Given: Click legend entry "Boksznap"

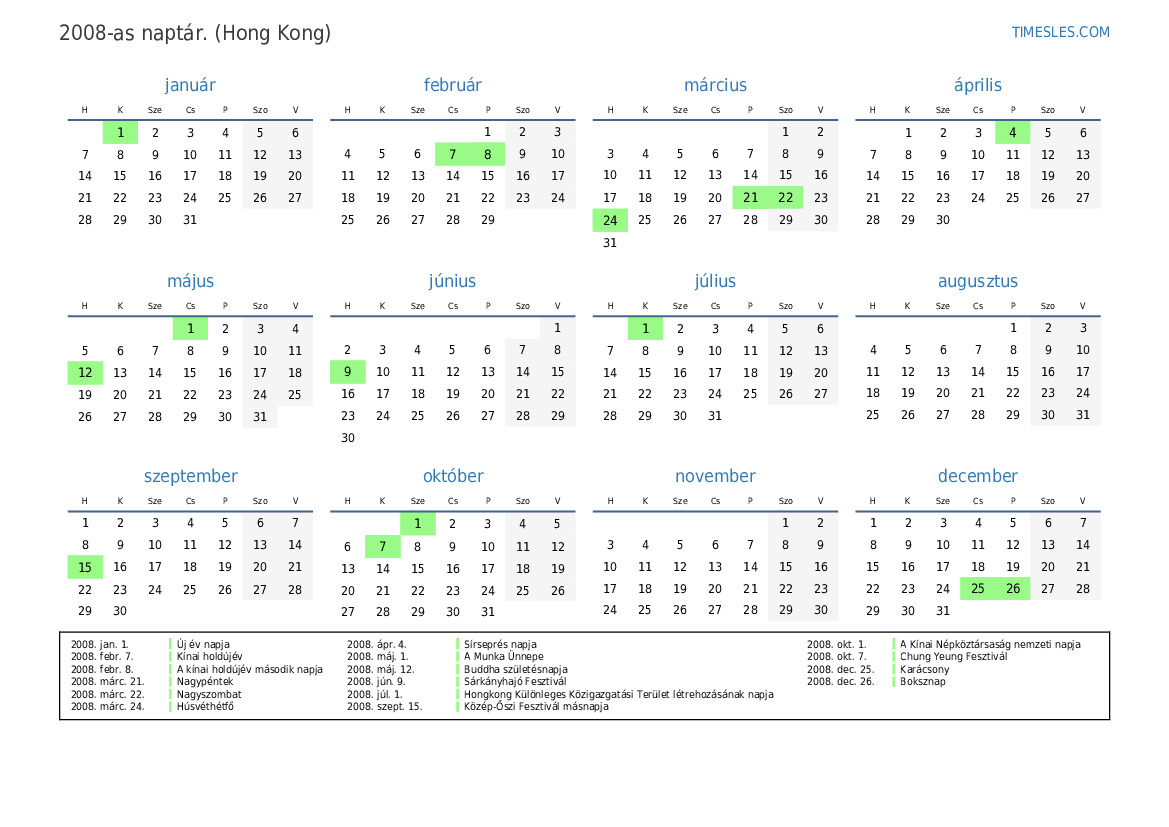Looking at the screenshot, I should coord(923,682).
